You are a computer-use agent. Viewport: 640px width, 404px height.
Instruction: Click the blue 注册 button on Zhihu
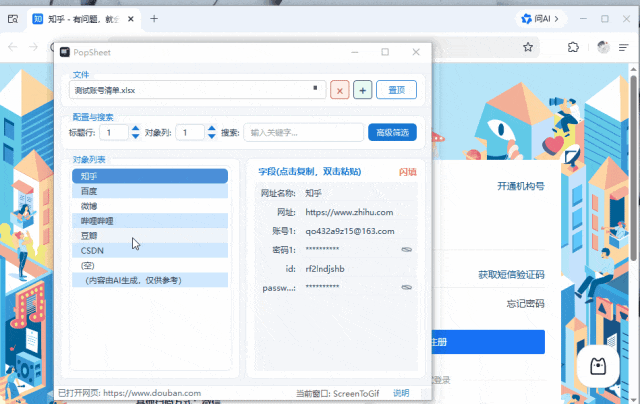click(x=488, y=342)
